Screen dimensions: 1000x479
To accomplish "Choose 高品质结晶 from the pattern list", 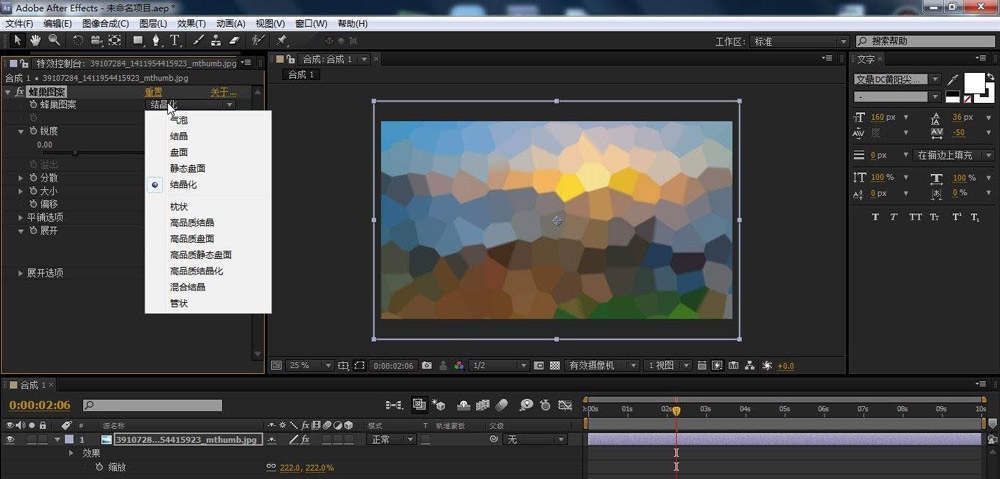I will click(191, 222).
